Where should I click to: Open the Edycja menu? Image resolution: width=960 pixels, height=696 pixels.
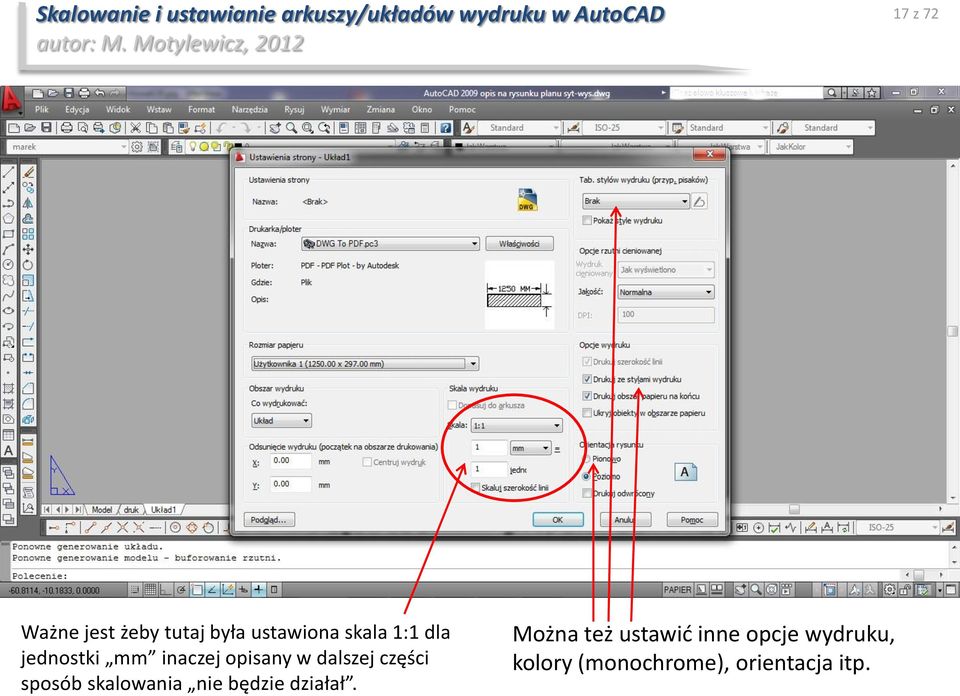pos(77,110)
